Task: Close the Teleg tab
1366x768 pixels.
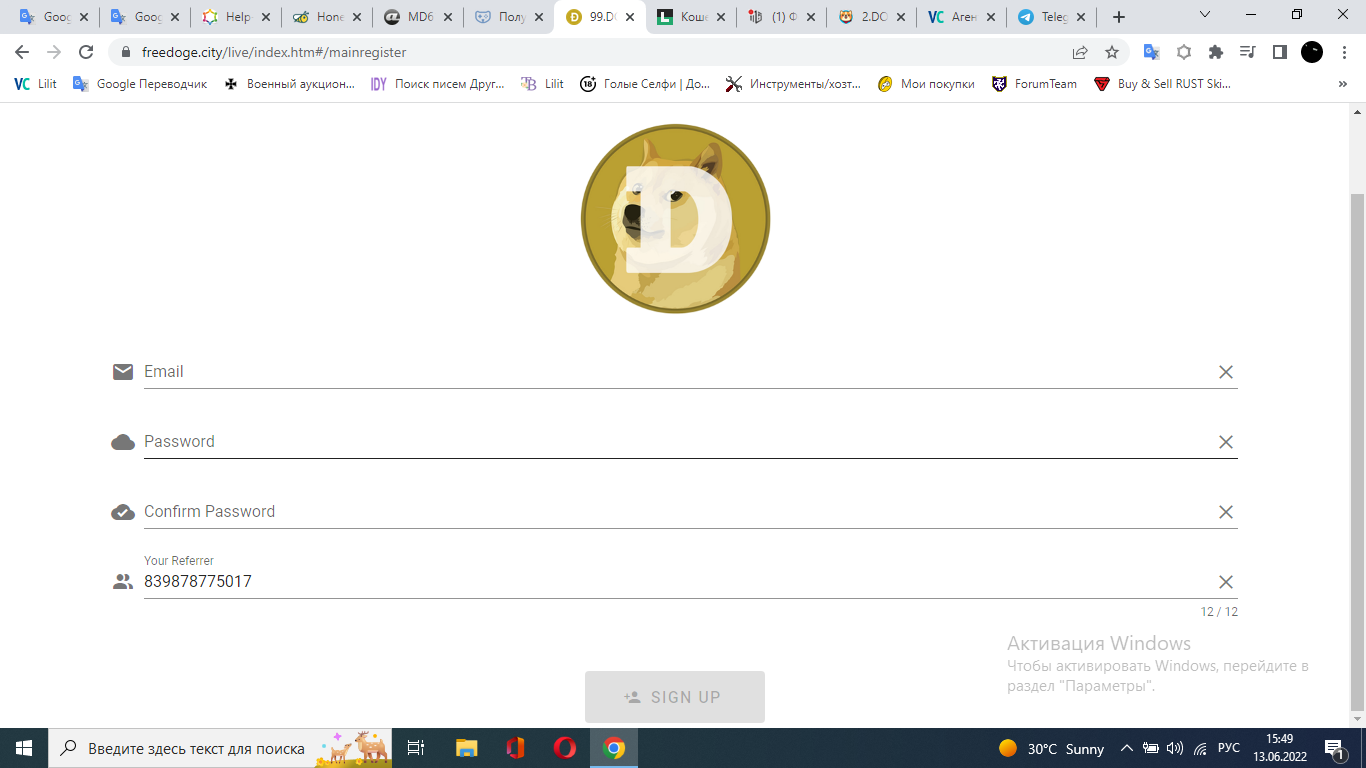Action: (x=1081, y=17)
